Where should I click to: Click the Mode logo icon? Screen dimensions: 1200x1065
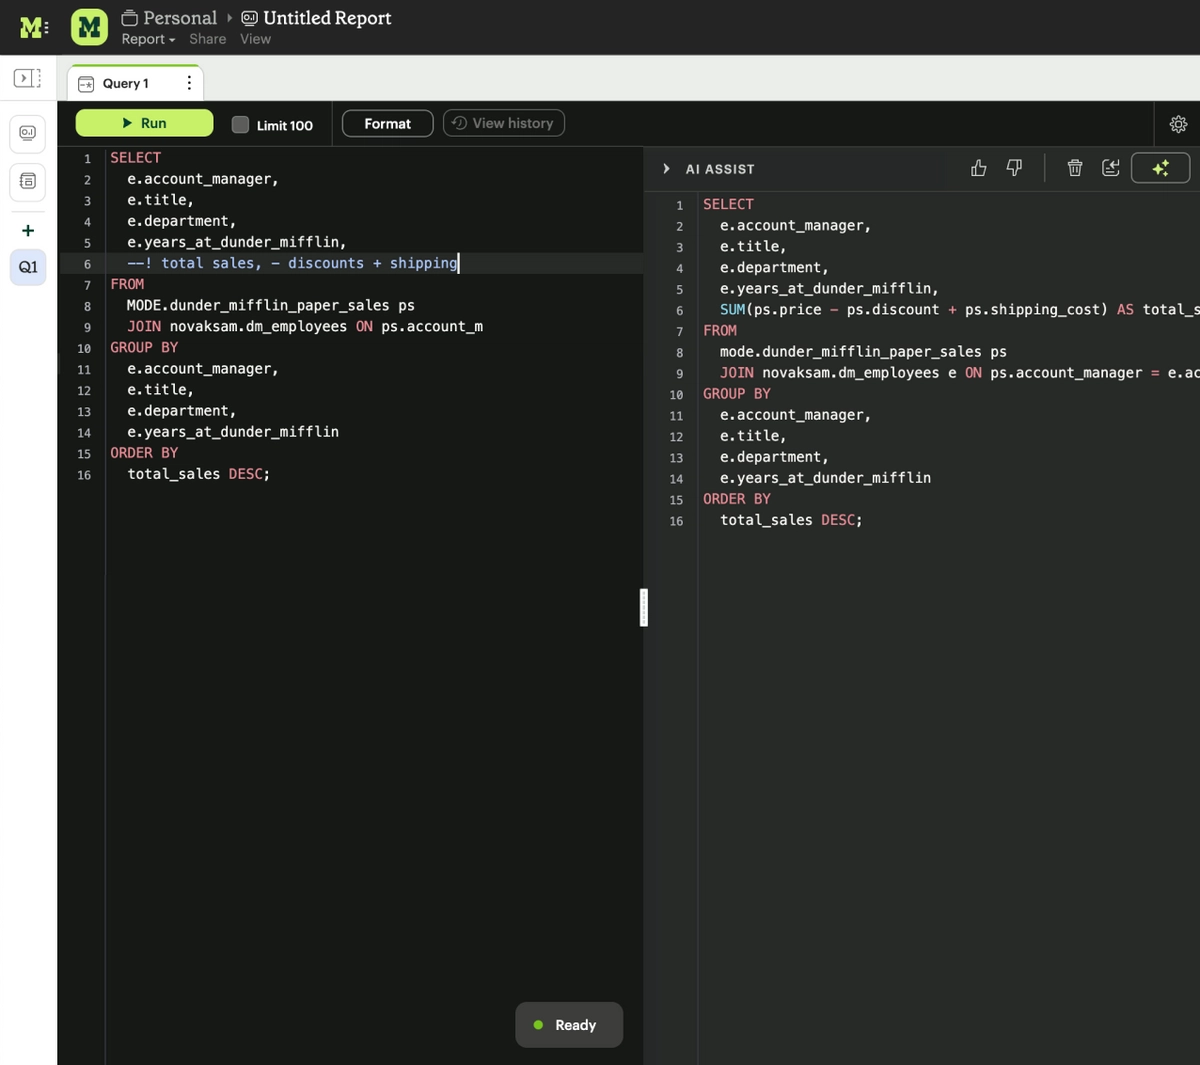click(31, 26)
